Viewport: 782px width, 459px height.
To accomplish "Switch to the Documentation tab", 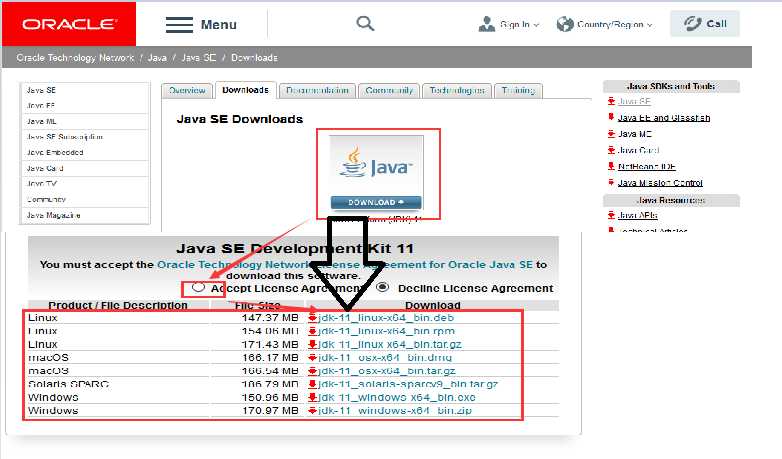I will click(317, 90).
